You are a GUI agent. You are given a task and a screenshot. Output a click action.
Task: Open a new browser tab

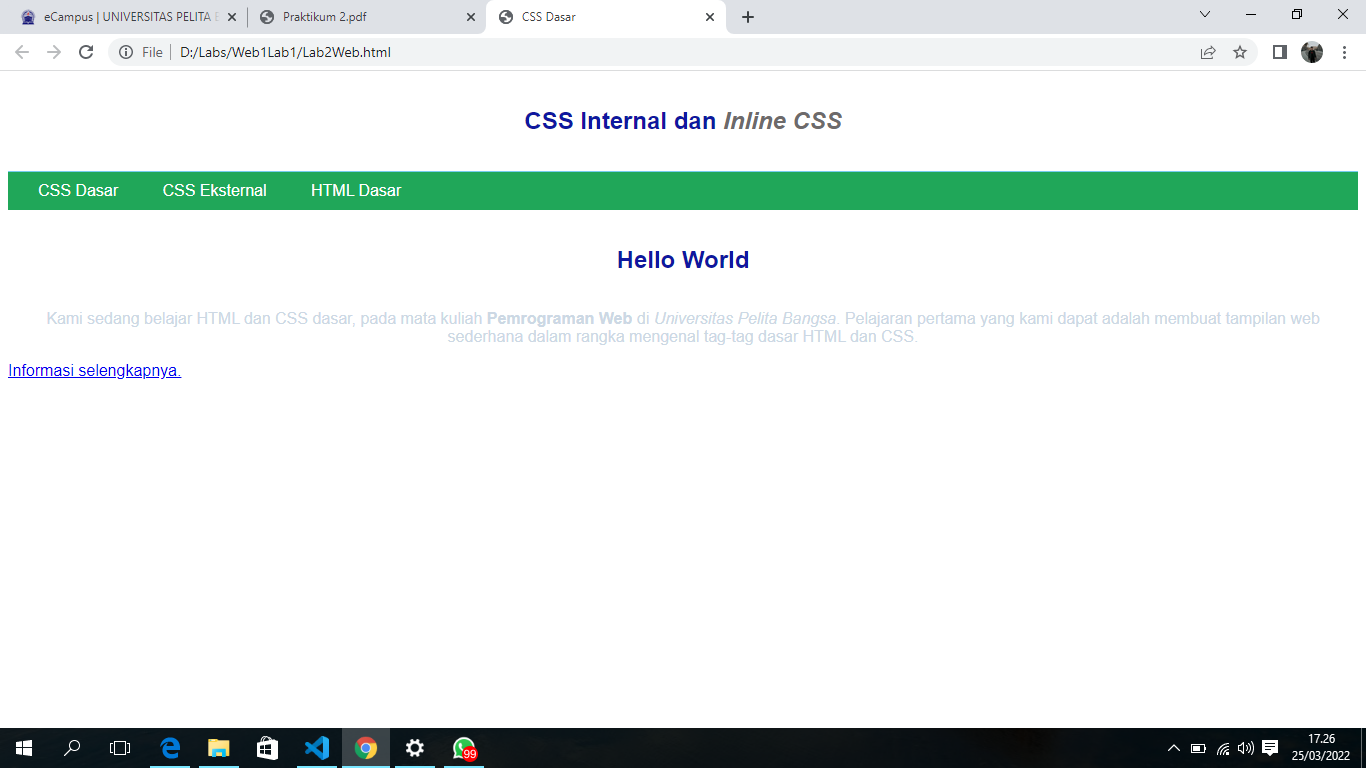[748, 16]
